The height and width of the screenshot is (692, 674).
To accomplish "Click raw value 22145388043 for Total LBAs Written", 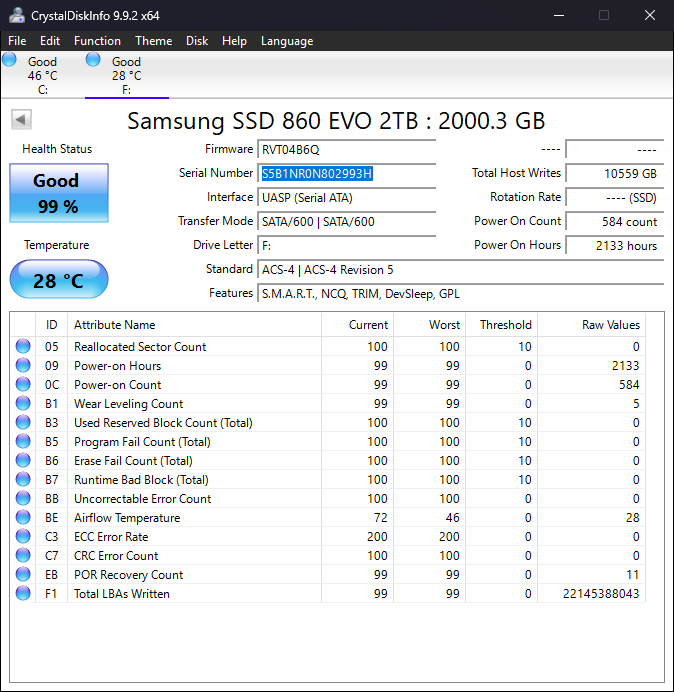I will click(x=601, y=594).
